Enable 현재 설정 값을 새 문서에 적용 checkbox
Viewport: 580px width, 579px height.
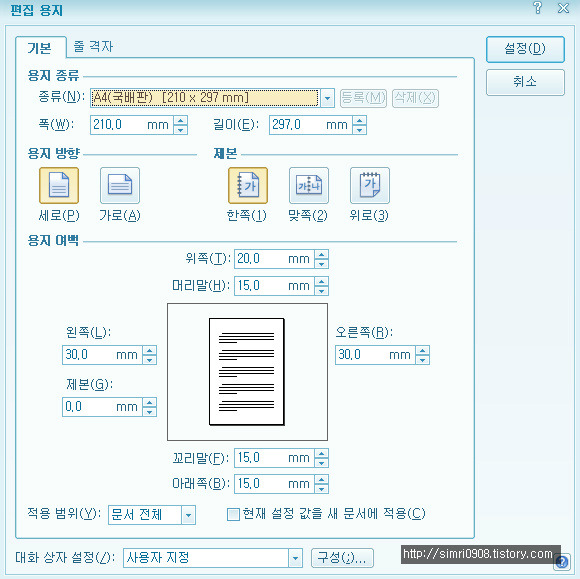click(233, 514)
